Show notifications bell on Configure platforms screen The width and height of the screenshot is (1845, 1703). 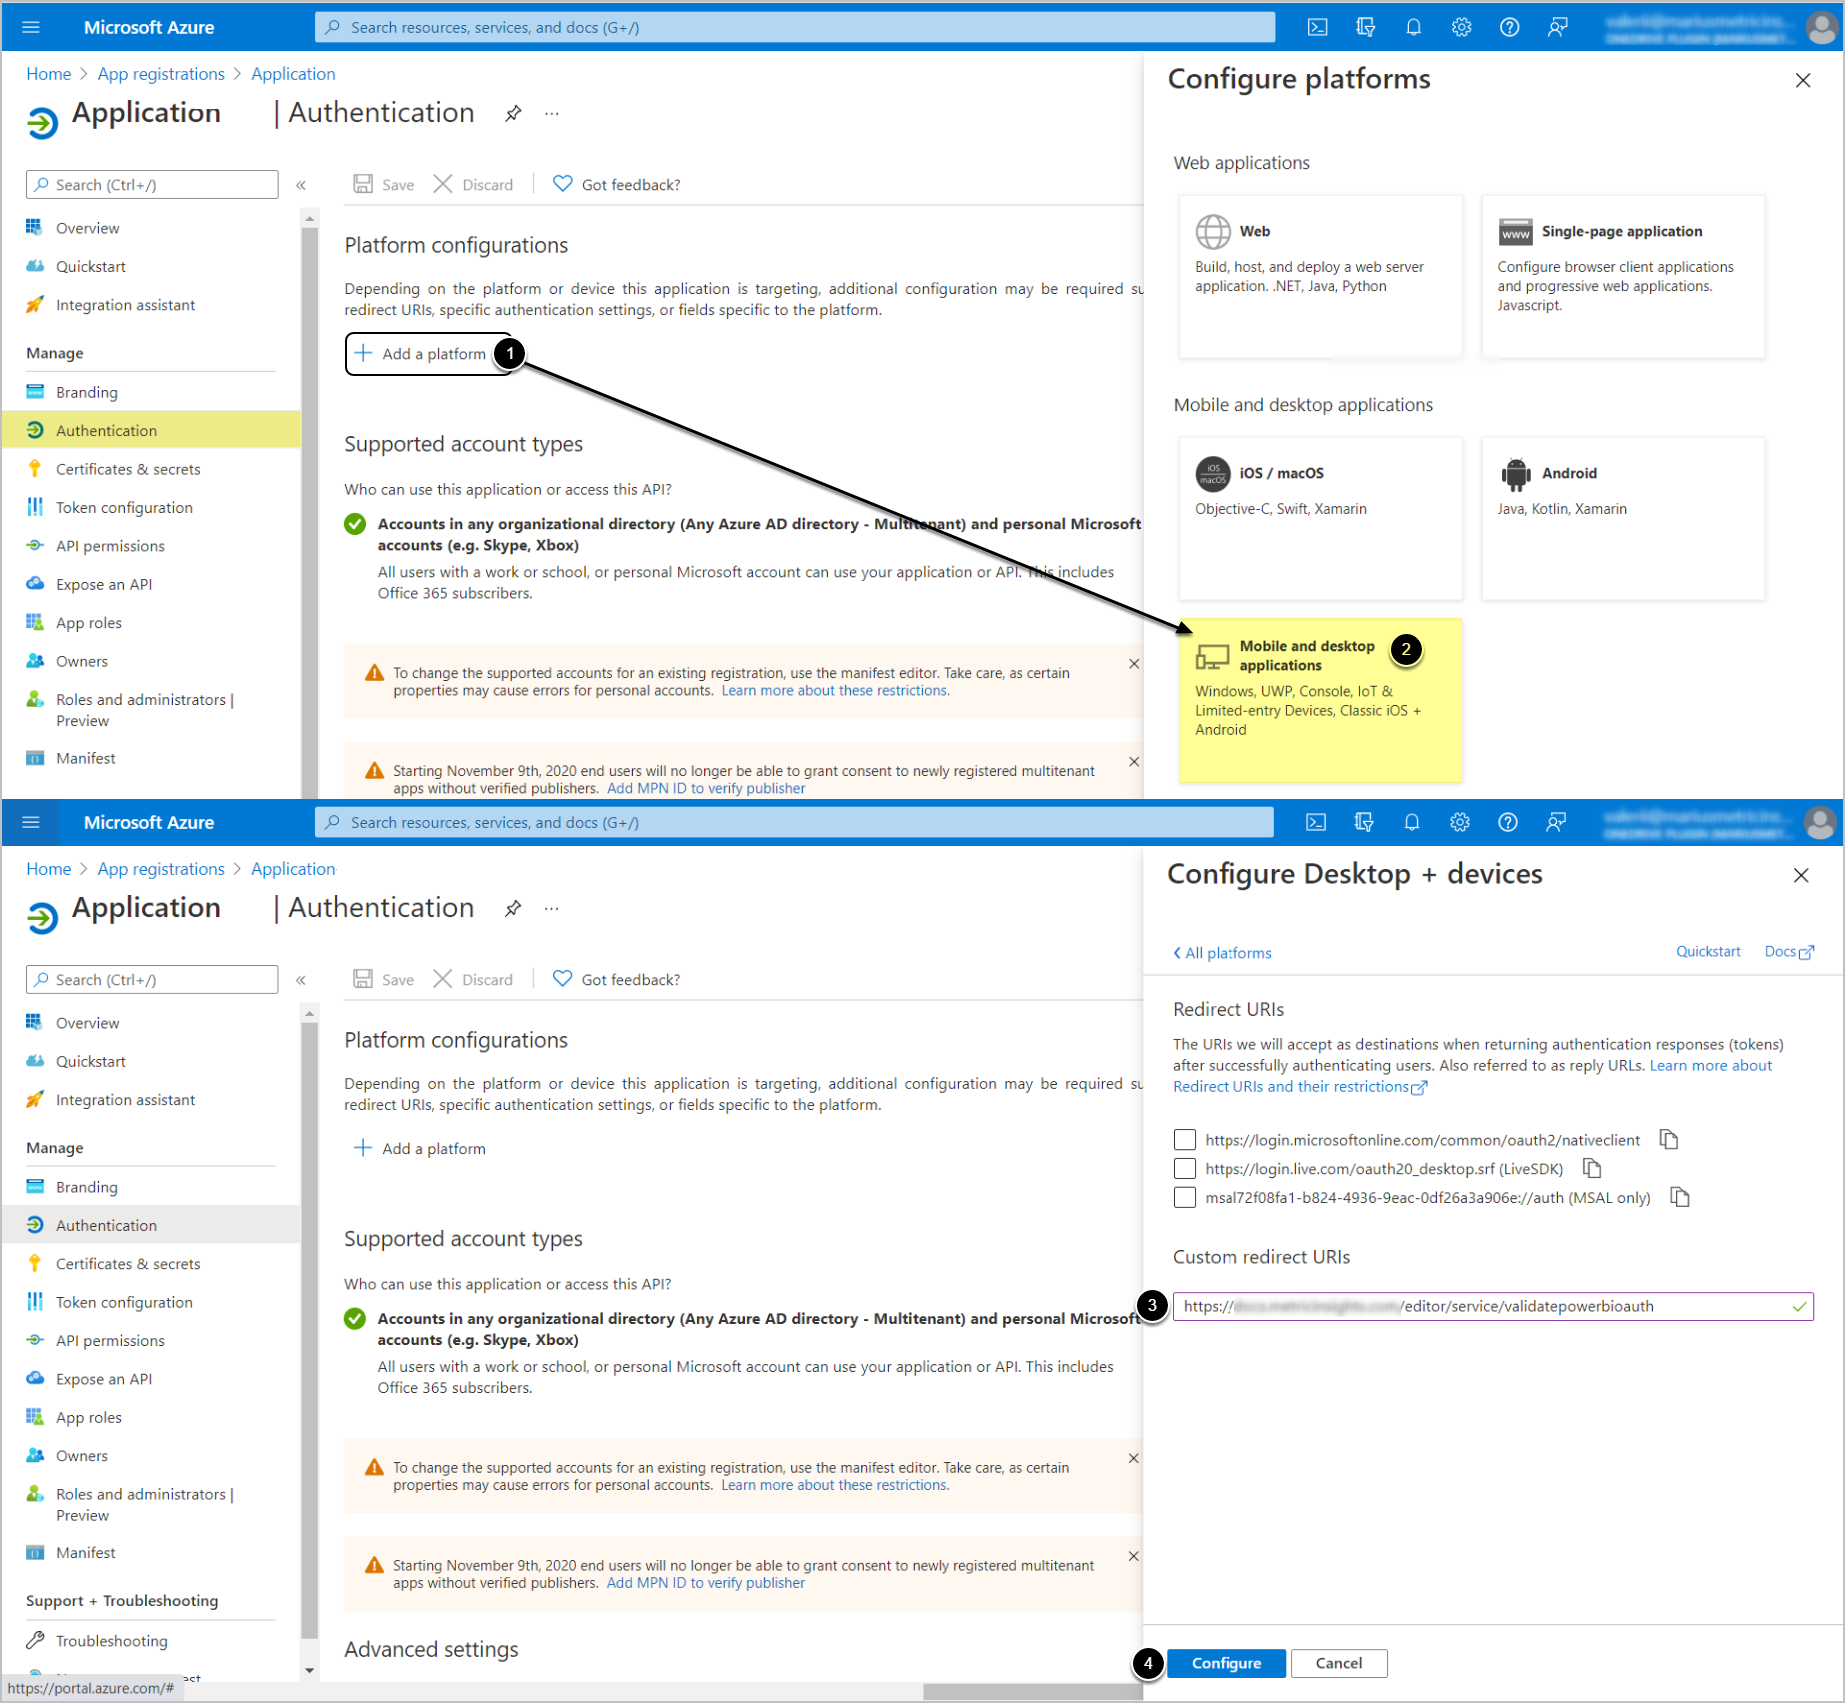pos(1414,27)
